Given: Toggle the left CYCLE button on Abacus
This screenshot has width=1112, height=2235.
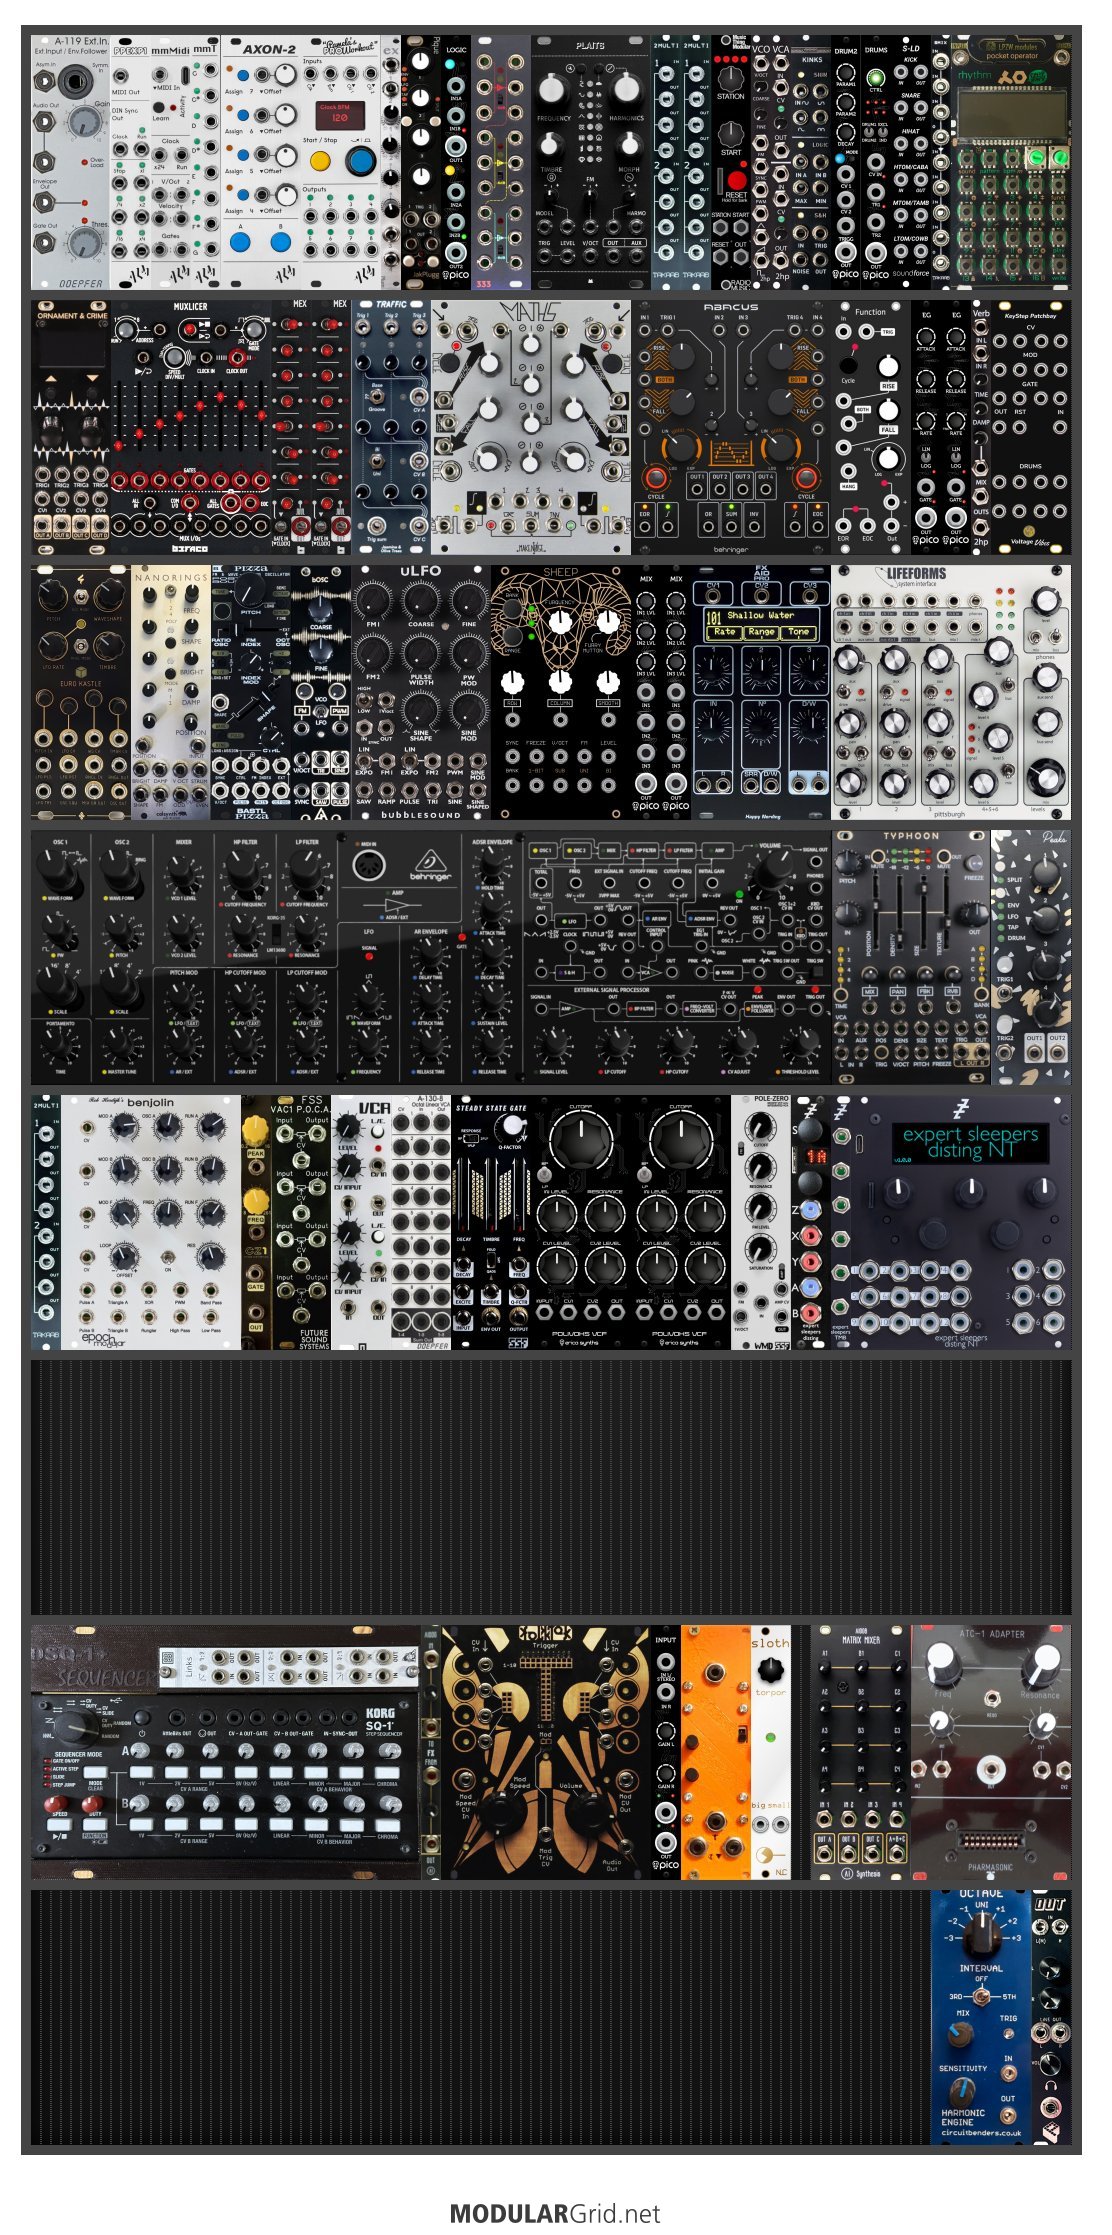Looking at the screenshot, I should (656, 477).
